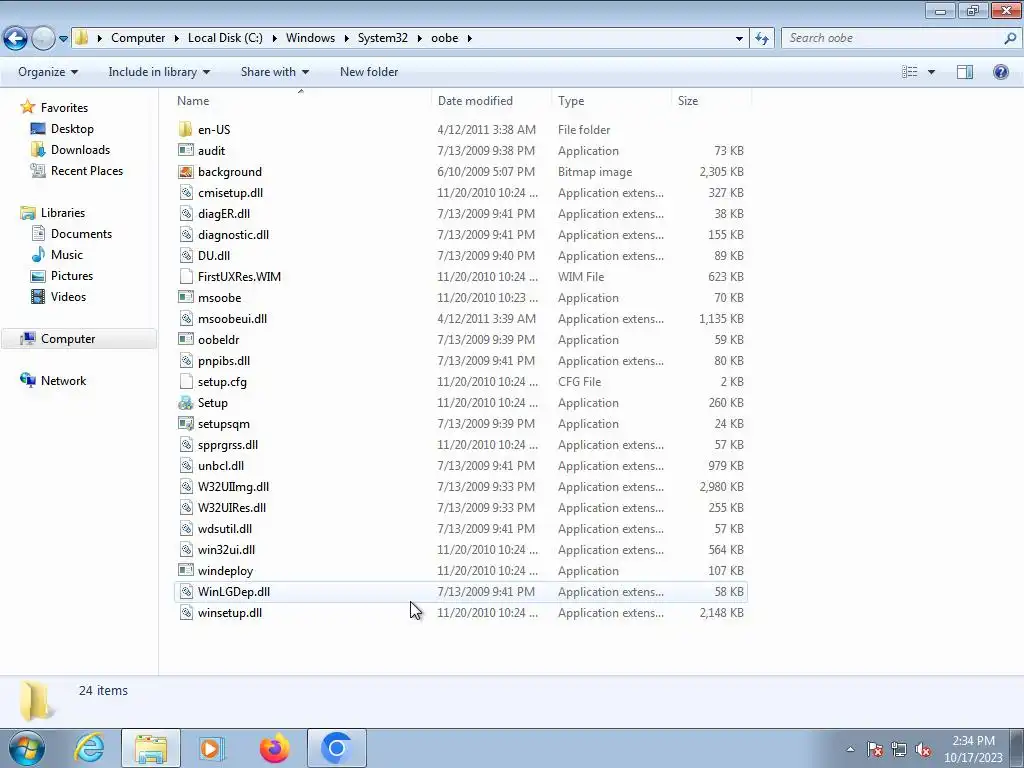The height and width of the screenshot is (768, 1024).
Task: Click the Refresh button beside address bar
Action: pos(761,39)
